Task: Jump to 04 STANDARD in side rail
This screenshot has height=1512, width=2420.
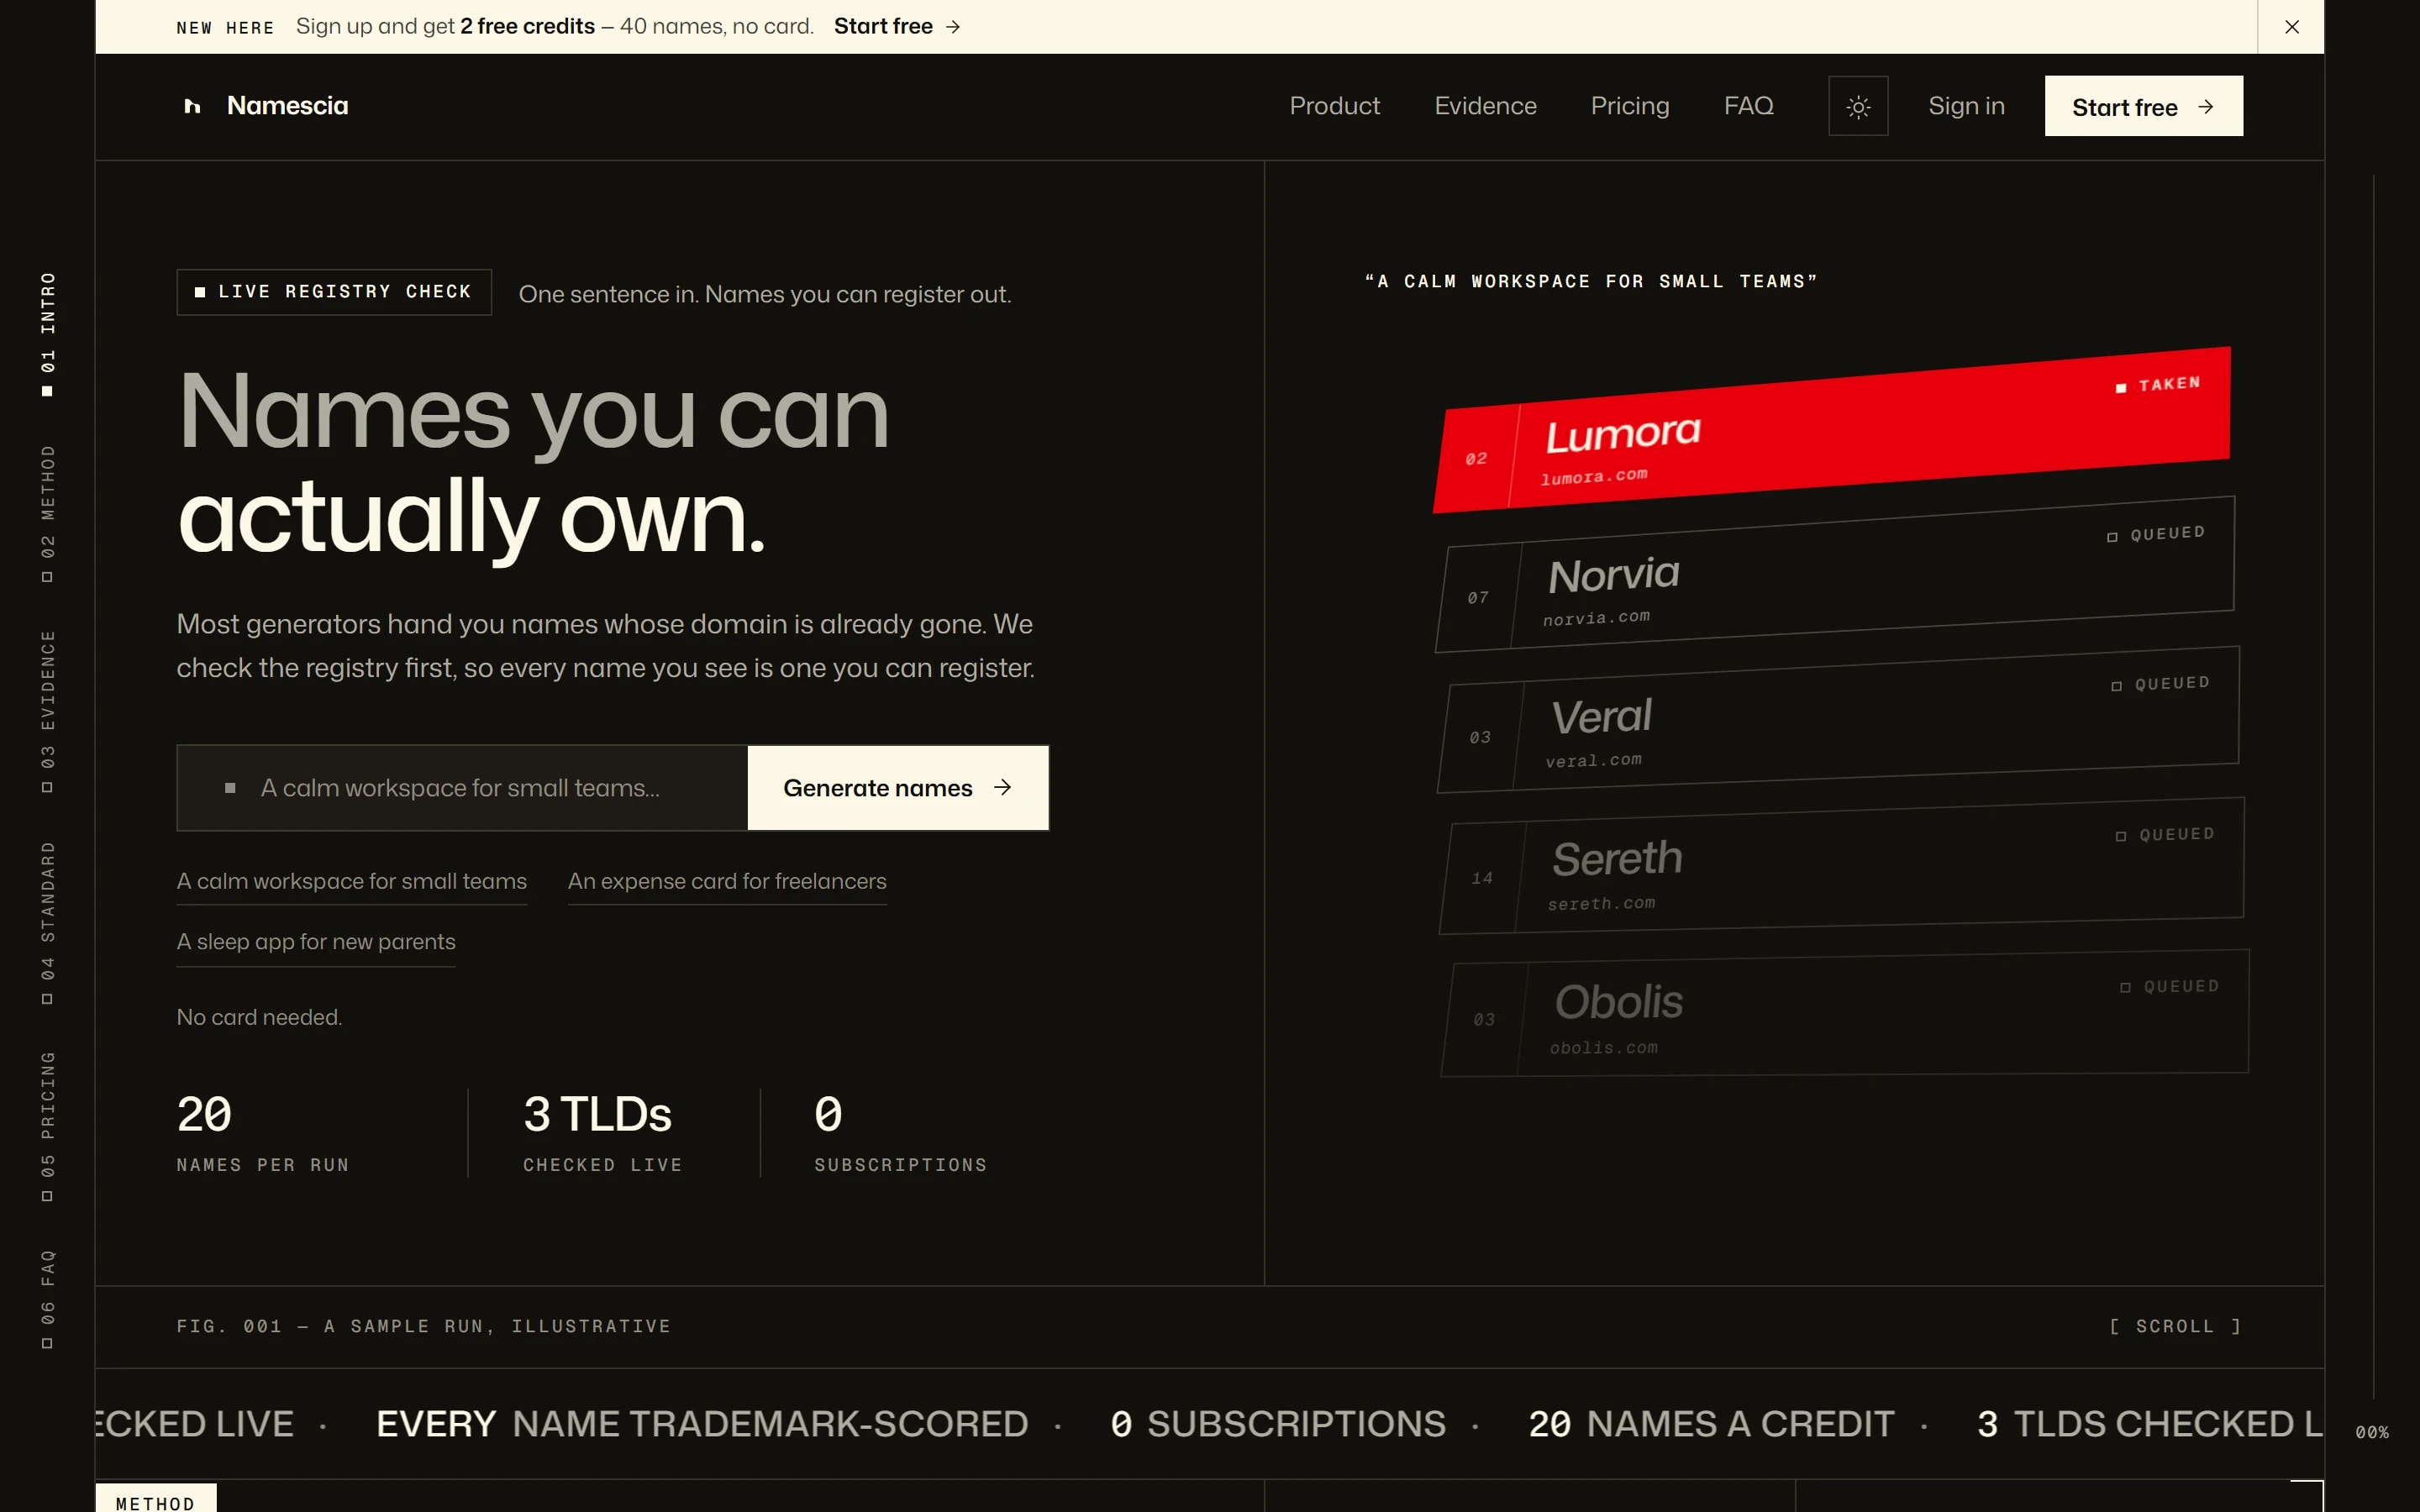Action: click(x=47, y=923)
